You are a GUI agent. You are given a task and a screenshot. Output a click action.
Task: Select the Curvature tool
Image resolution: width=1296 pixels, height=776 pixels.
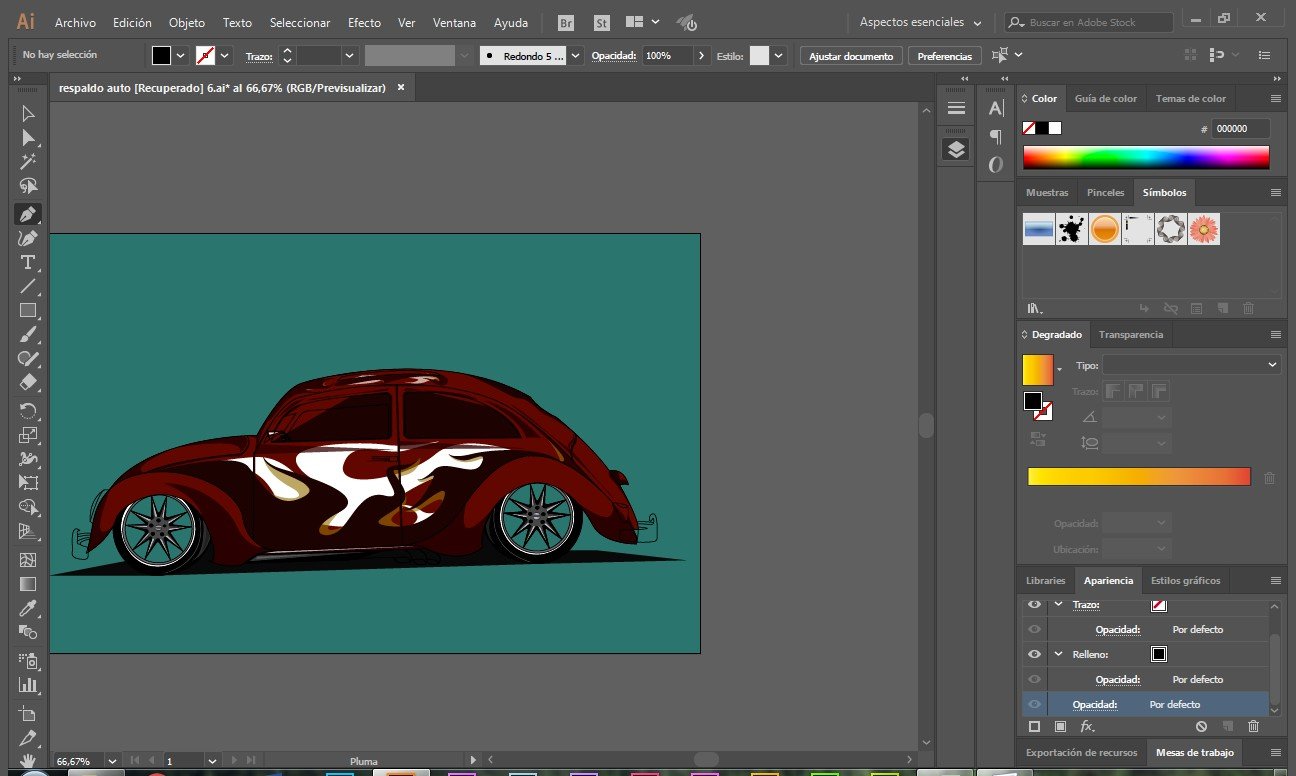click(x=28, y=238)
